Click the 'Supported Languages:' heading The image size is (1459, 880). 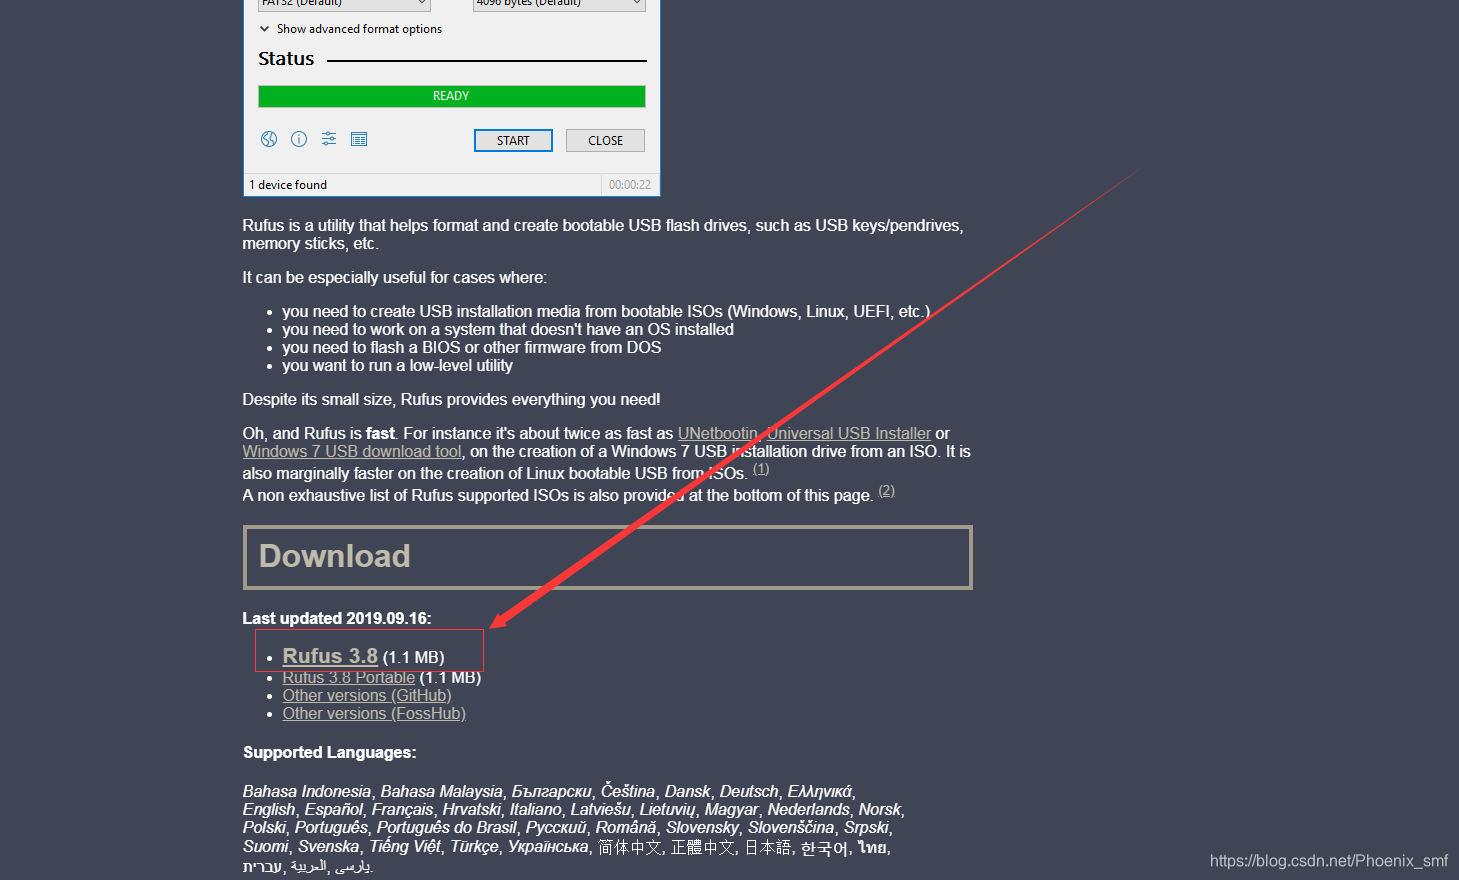point(330,752)
